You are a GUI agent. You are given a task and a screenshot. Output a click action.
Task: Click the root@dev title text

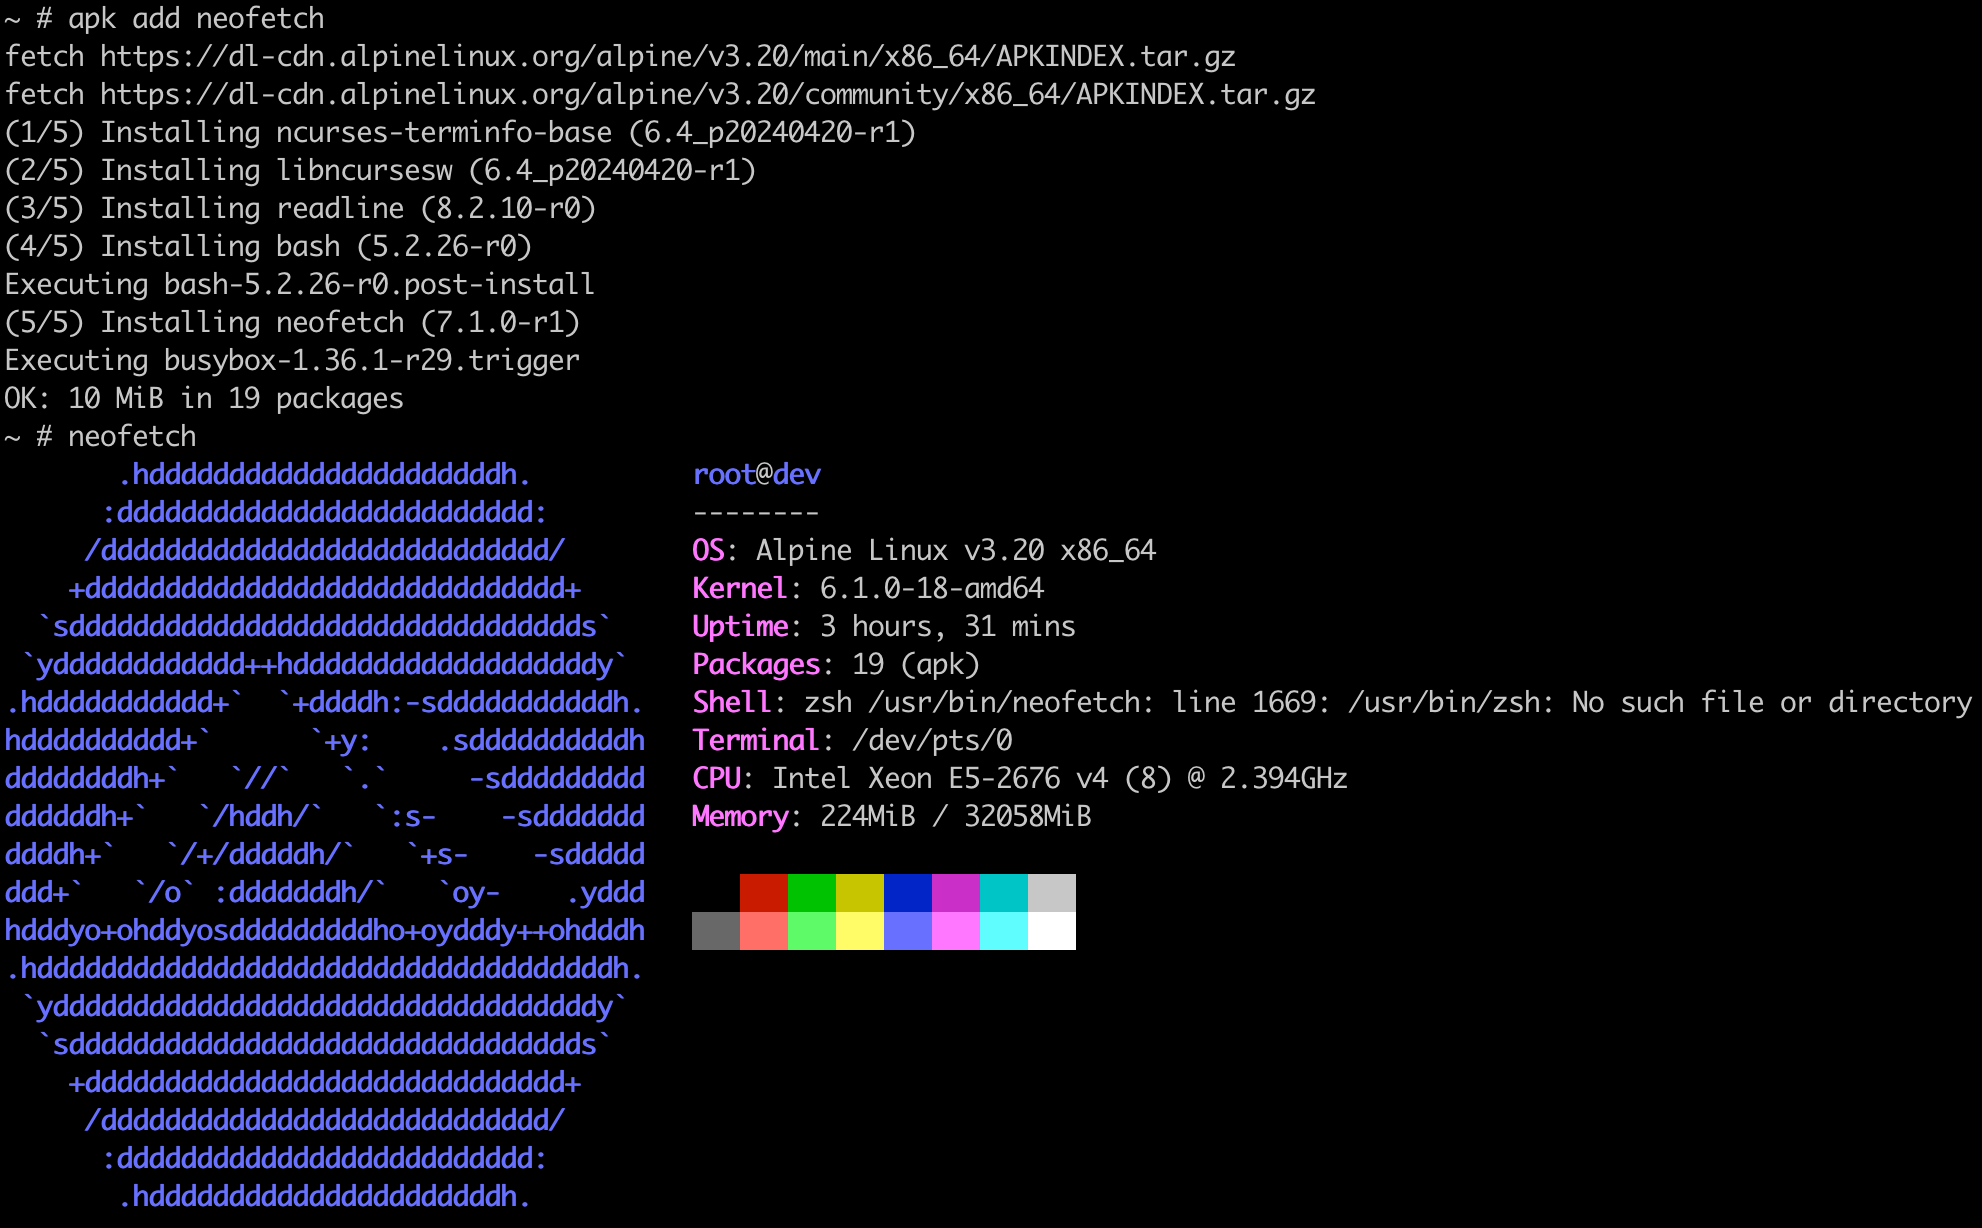(756, 474)
